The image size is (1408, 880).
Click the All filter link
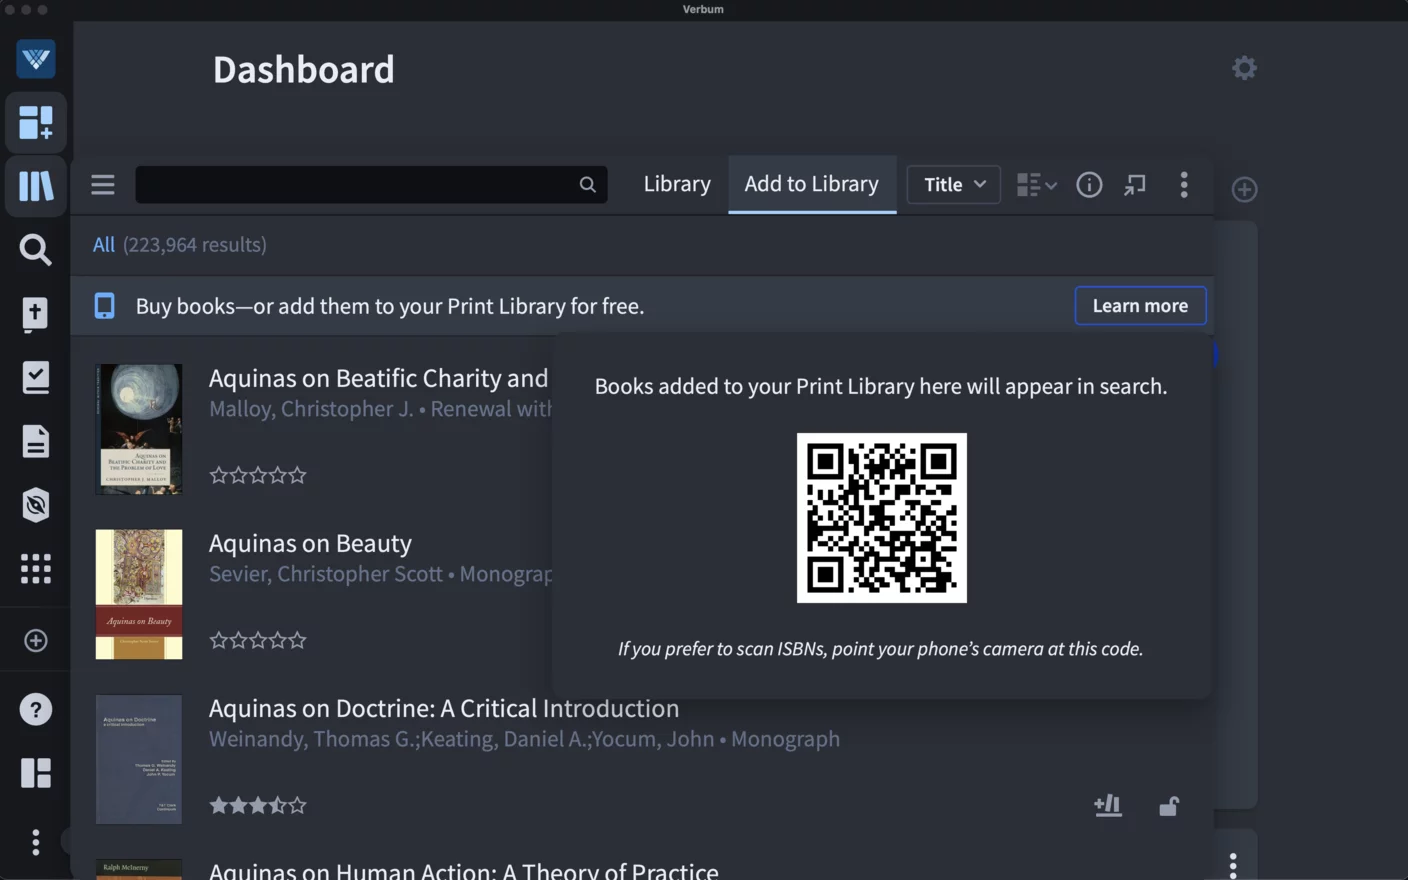click(104, 245)
